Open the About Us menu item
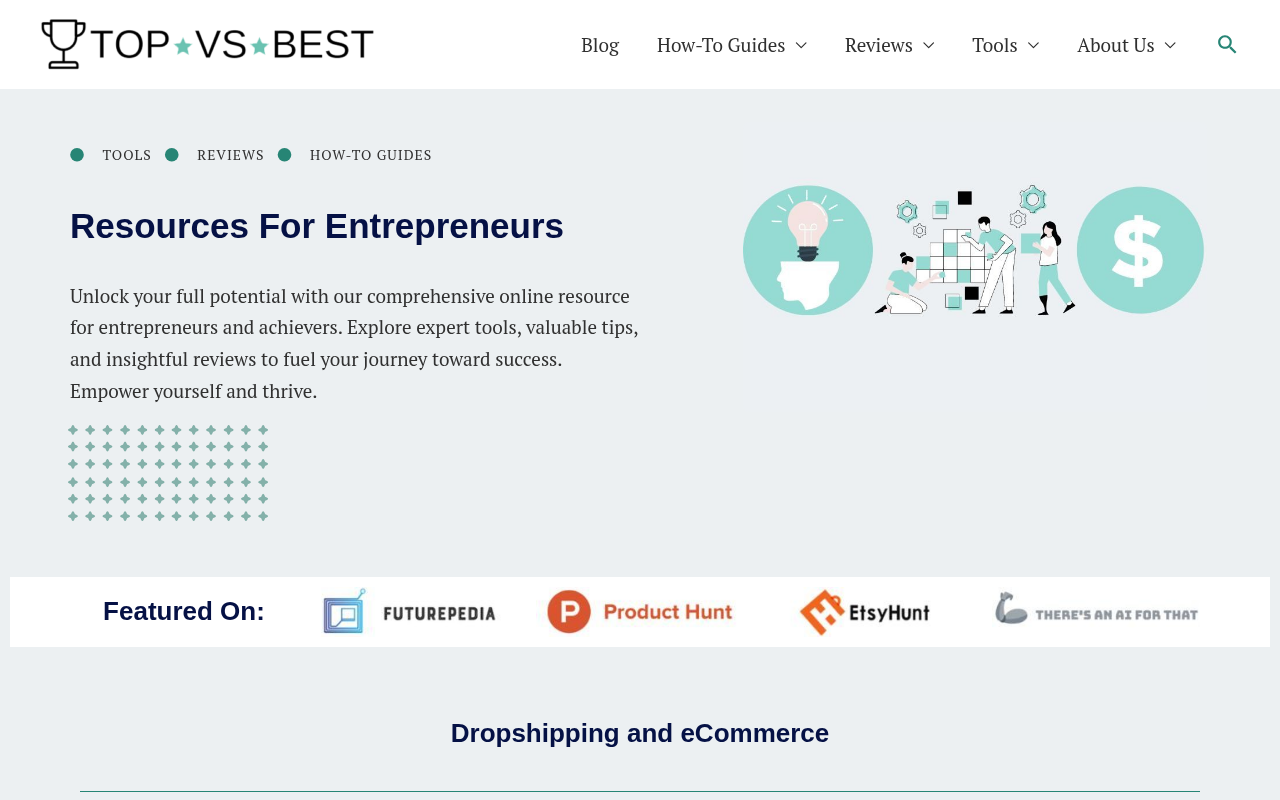The height and width of the screenshot is (800, 1280). pos(1115,44)
